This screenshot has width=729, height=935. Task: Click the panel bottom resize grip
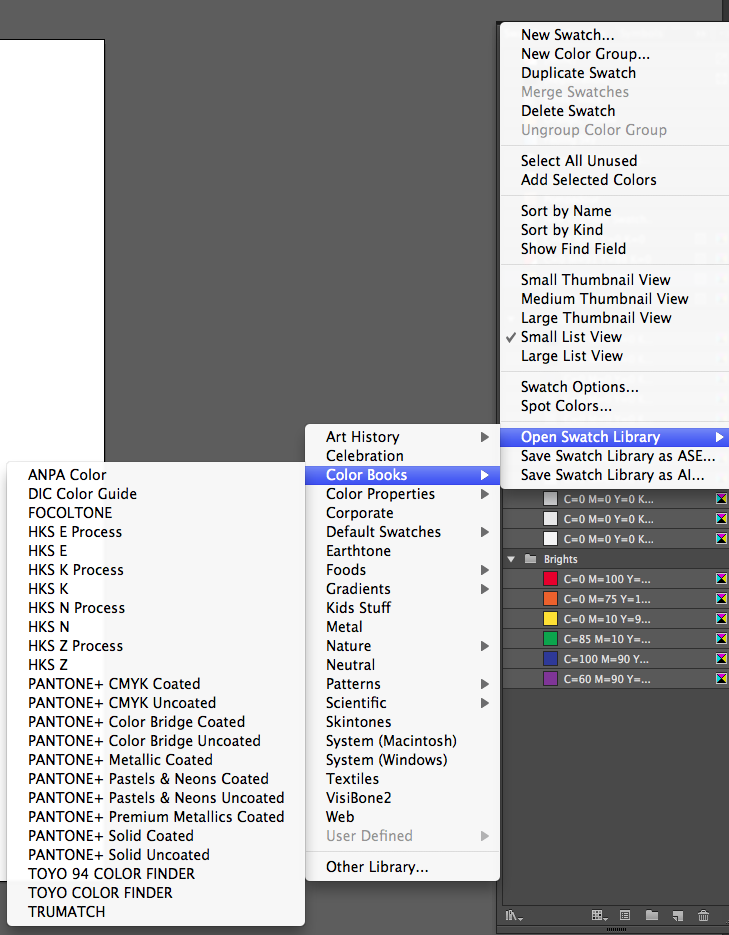(x=616, y=929)
